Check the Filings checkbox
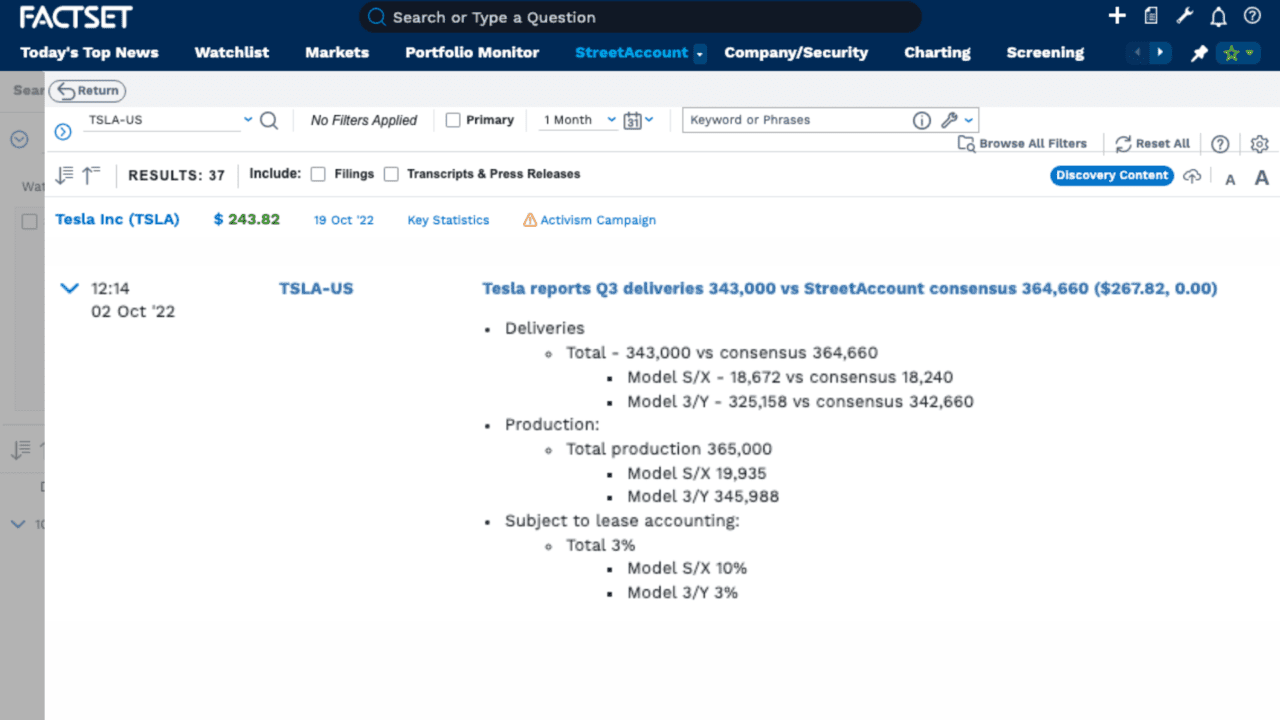This screenshot has width=1280, height=720. [318, 174]
